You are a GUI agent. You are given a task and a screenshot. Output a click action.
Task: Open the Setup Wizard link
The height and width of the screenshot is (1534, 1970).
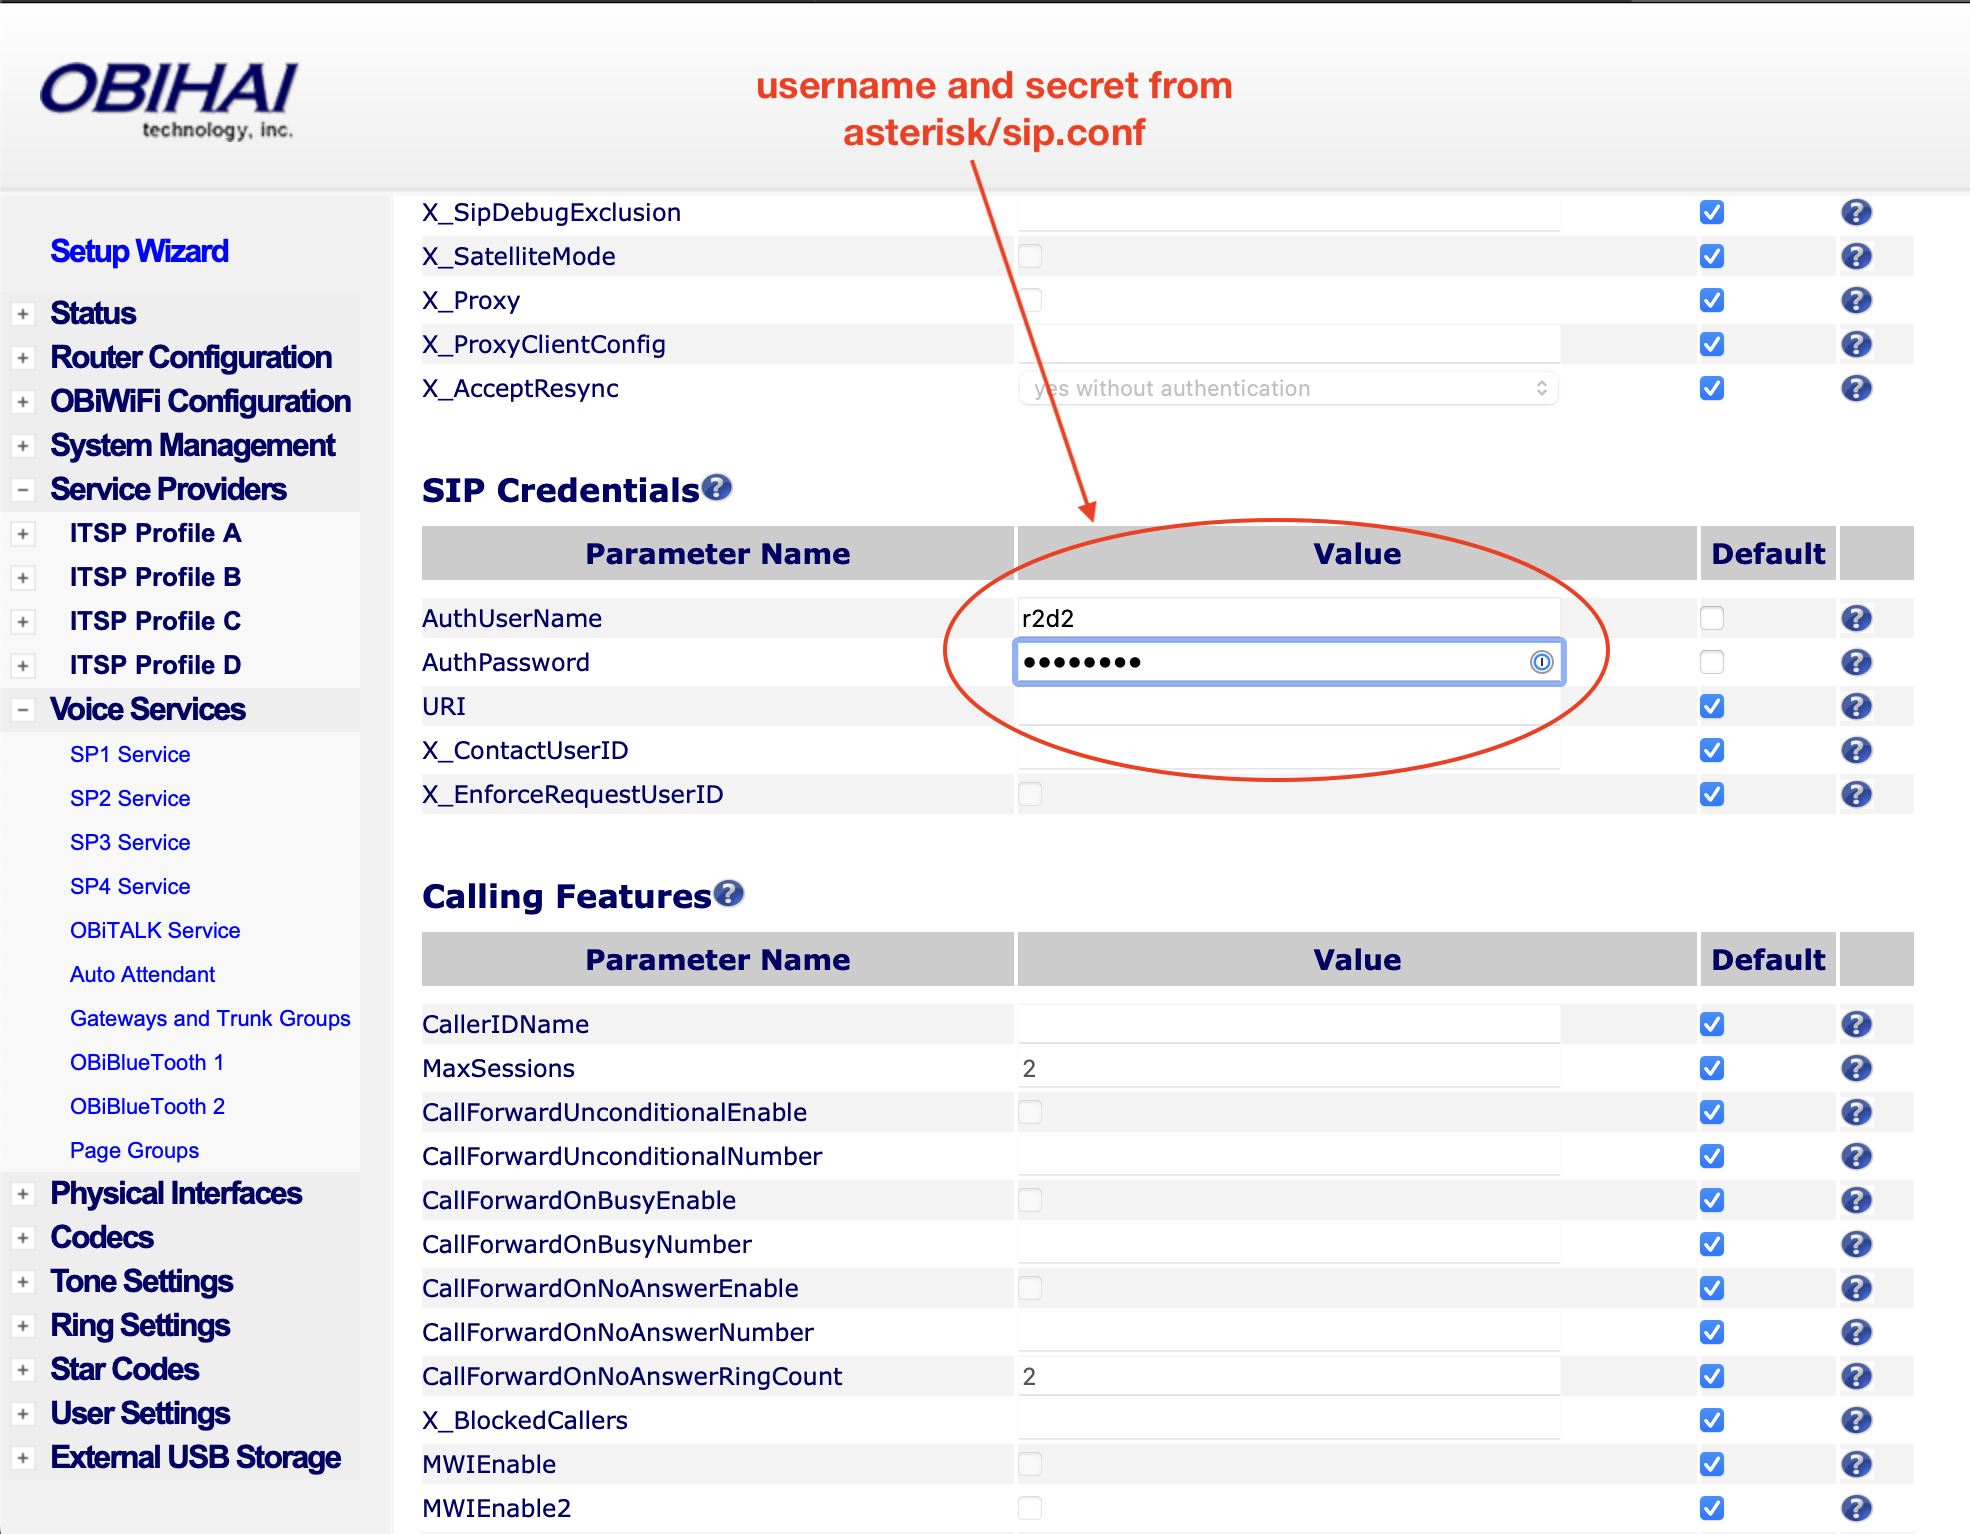139,251
